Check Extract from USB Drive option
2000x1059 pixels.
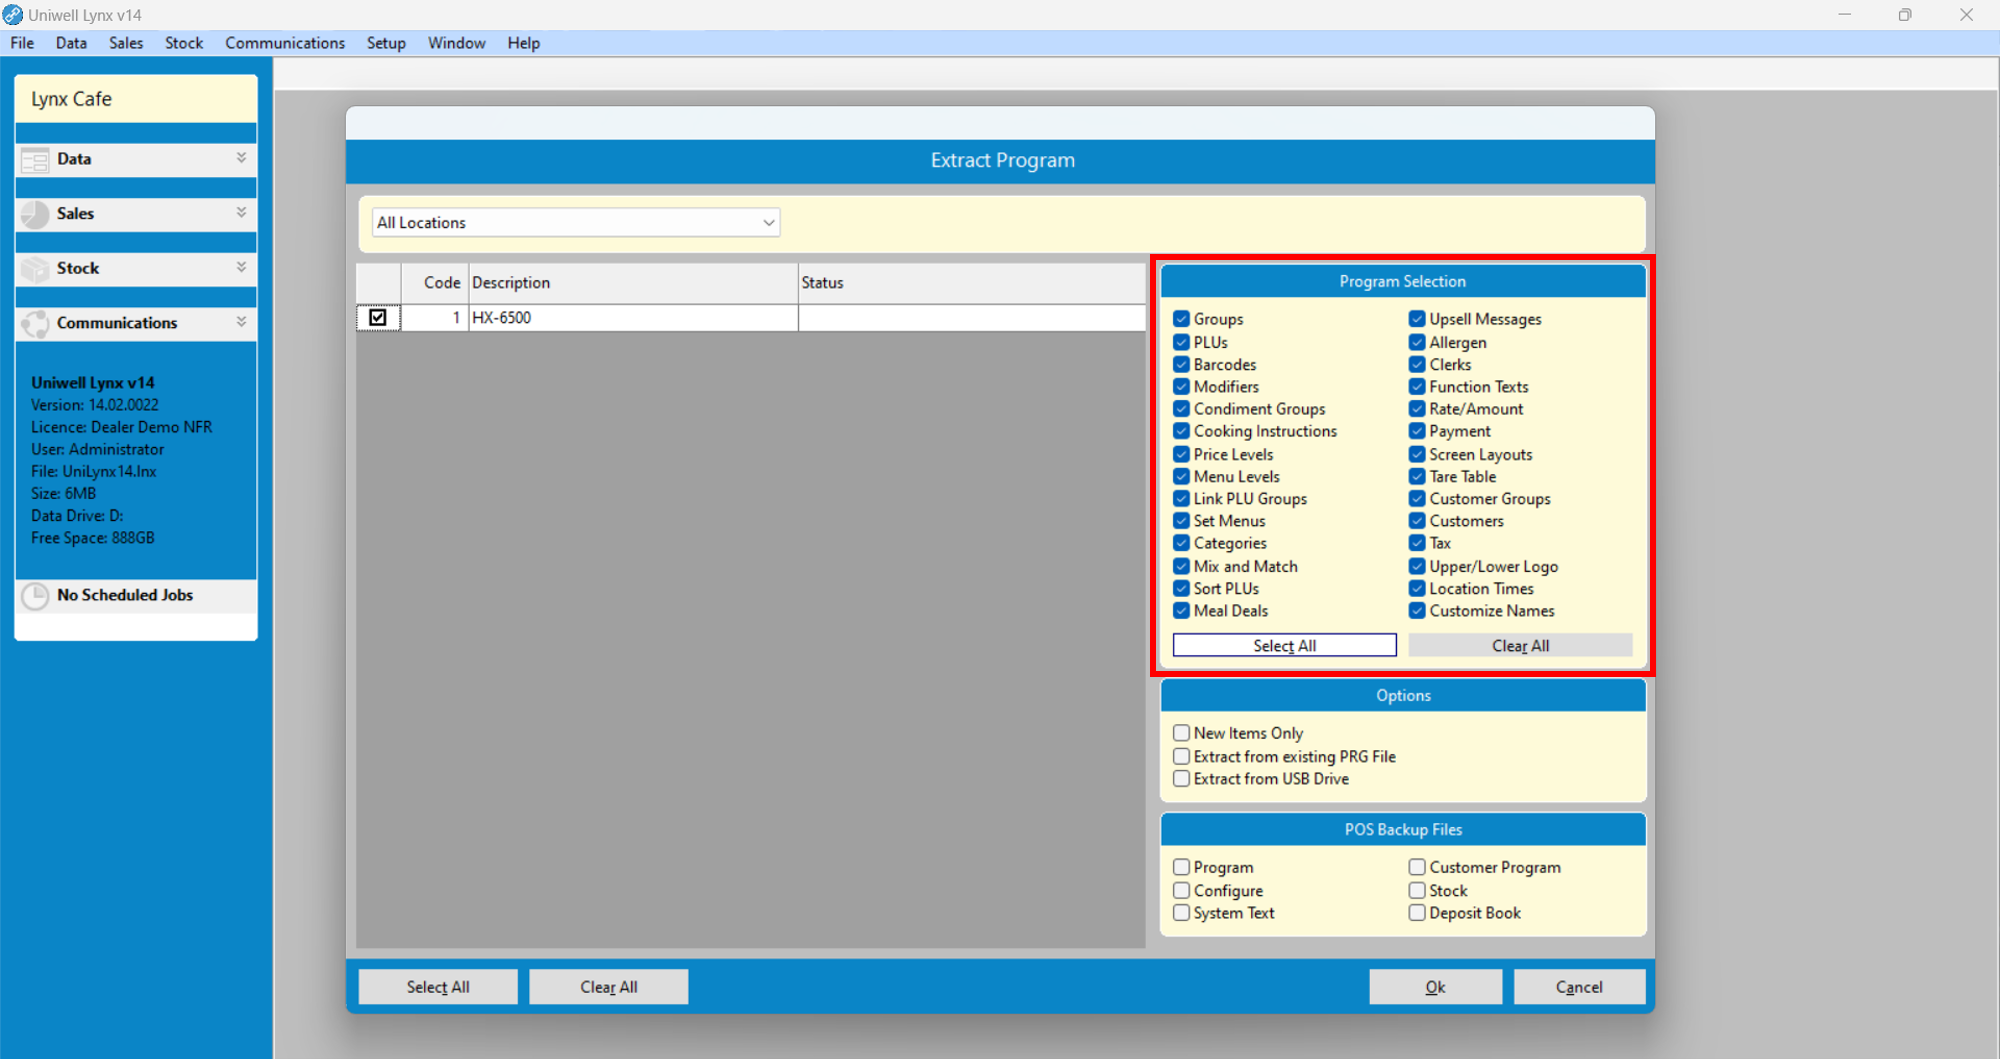tap(1182, 779)
